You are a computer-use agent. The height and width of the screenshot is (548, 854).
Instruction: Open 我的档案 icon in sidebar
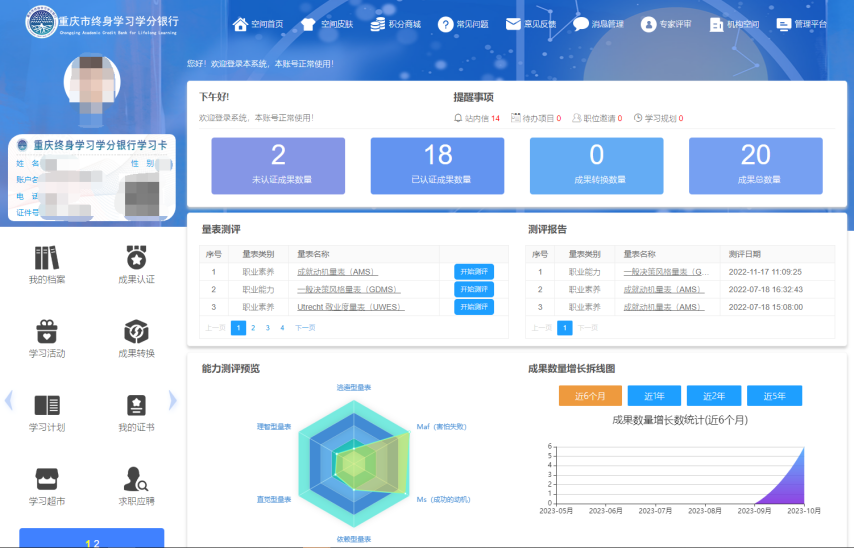pyautogui.click(x=47, y=258)
